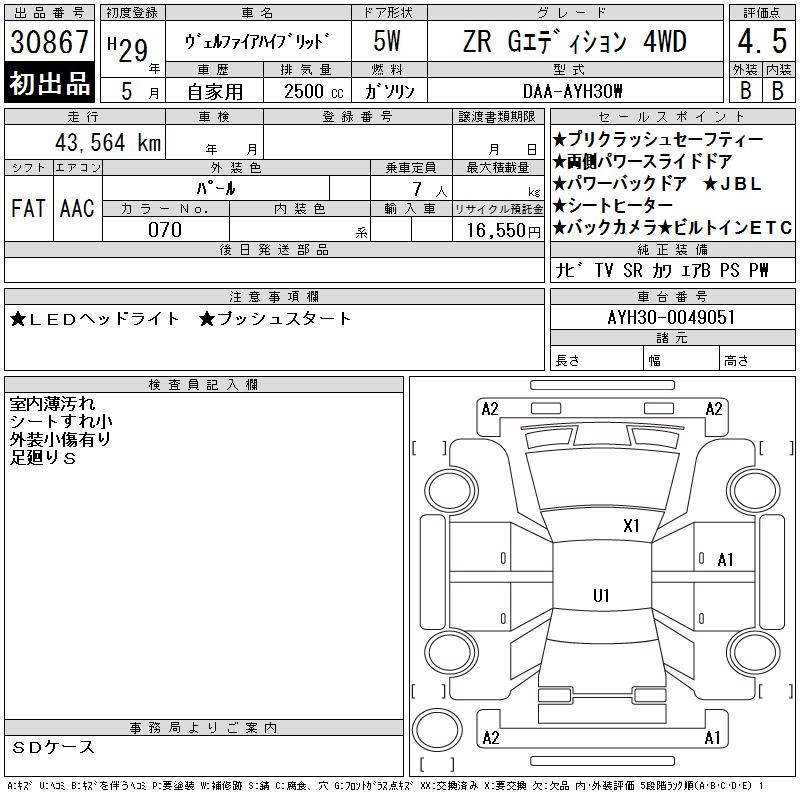800x800 pixels.
Task: Click the A2 mark at rear-left corner
Action: point(490,738)
